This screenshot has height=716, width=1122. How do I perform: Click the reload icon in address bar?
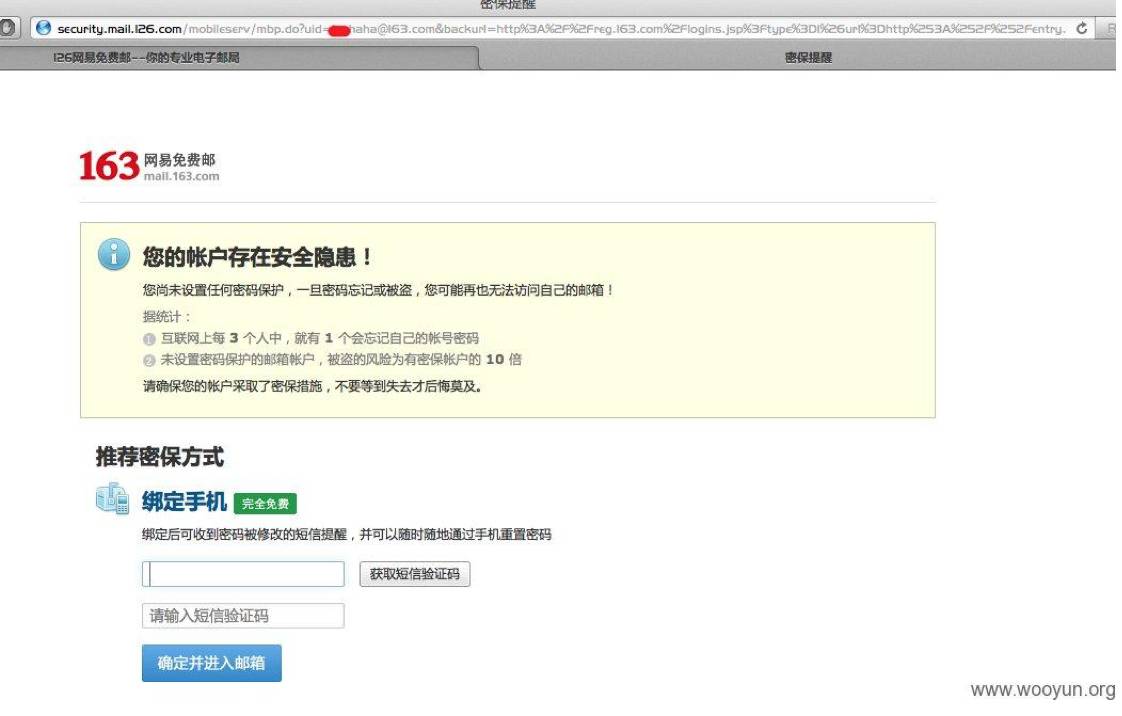pos(1082,29)
